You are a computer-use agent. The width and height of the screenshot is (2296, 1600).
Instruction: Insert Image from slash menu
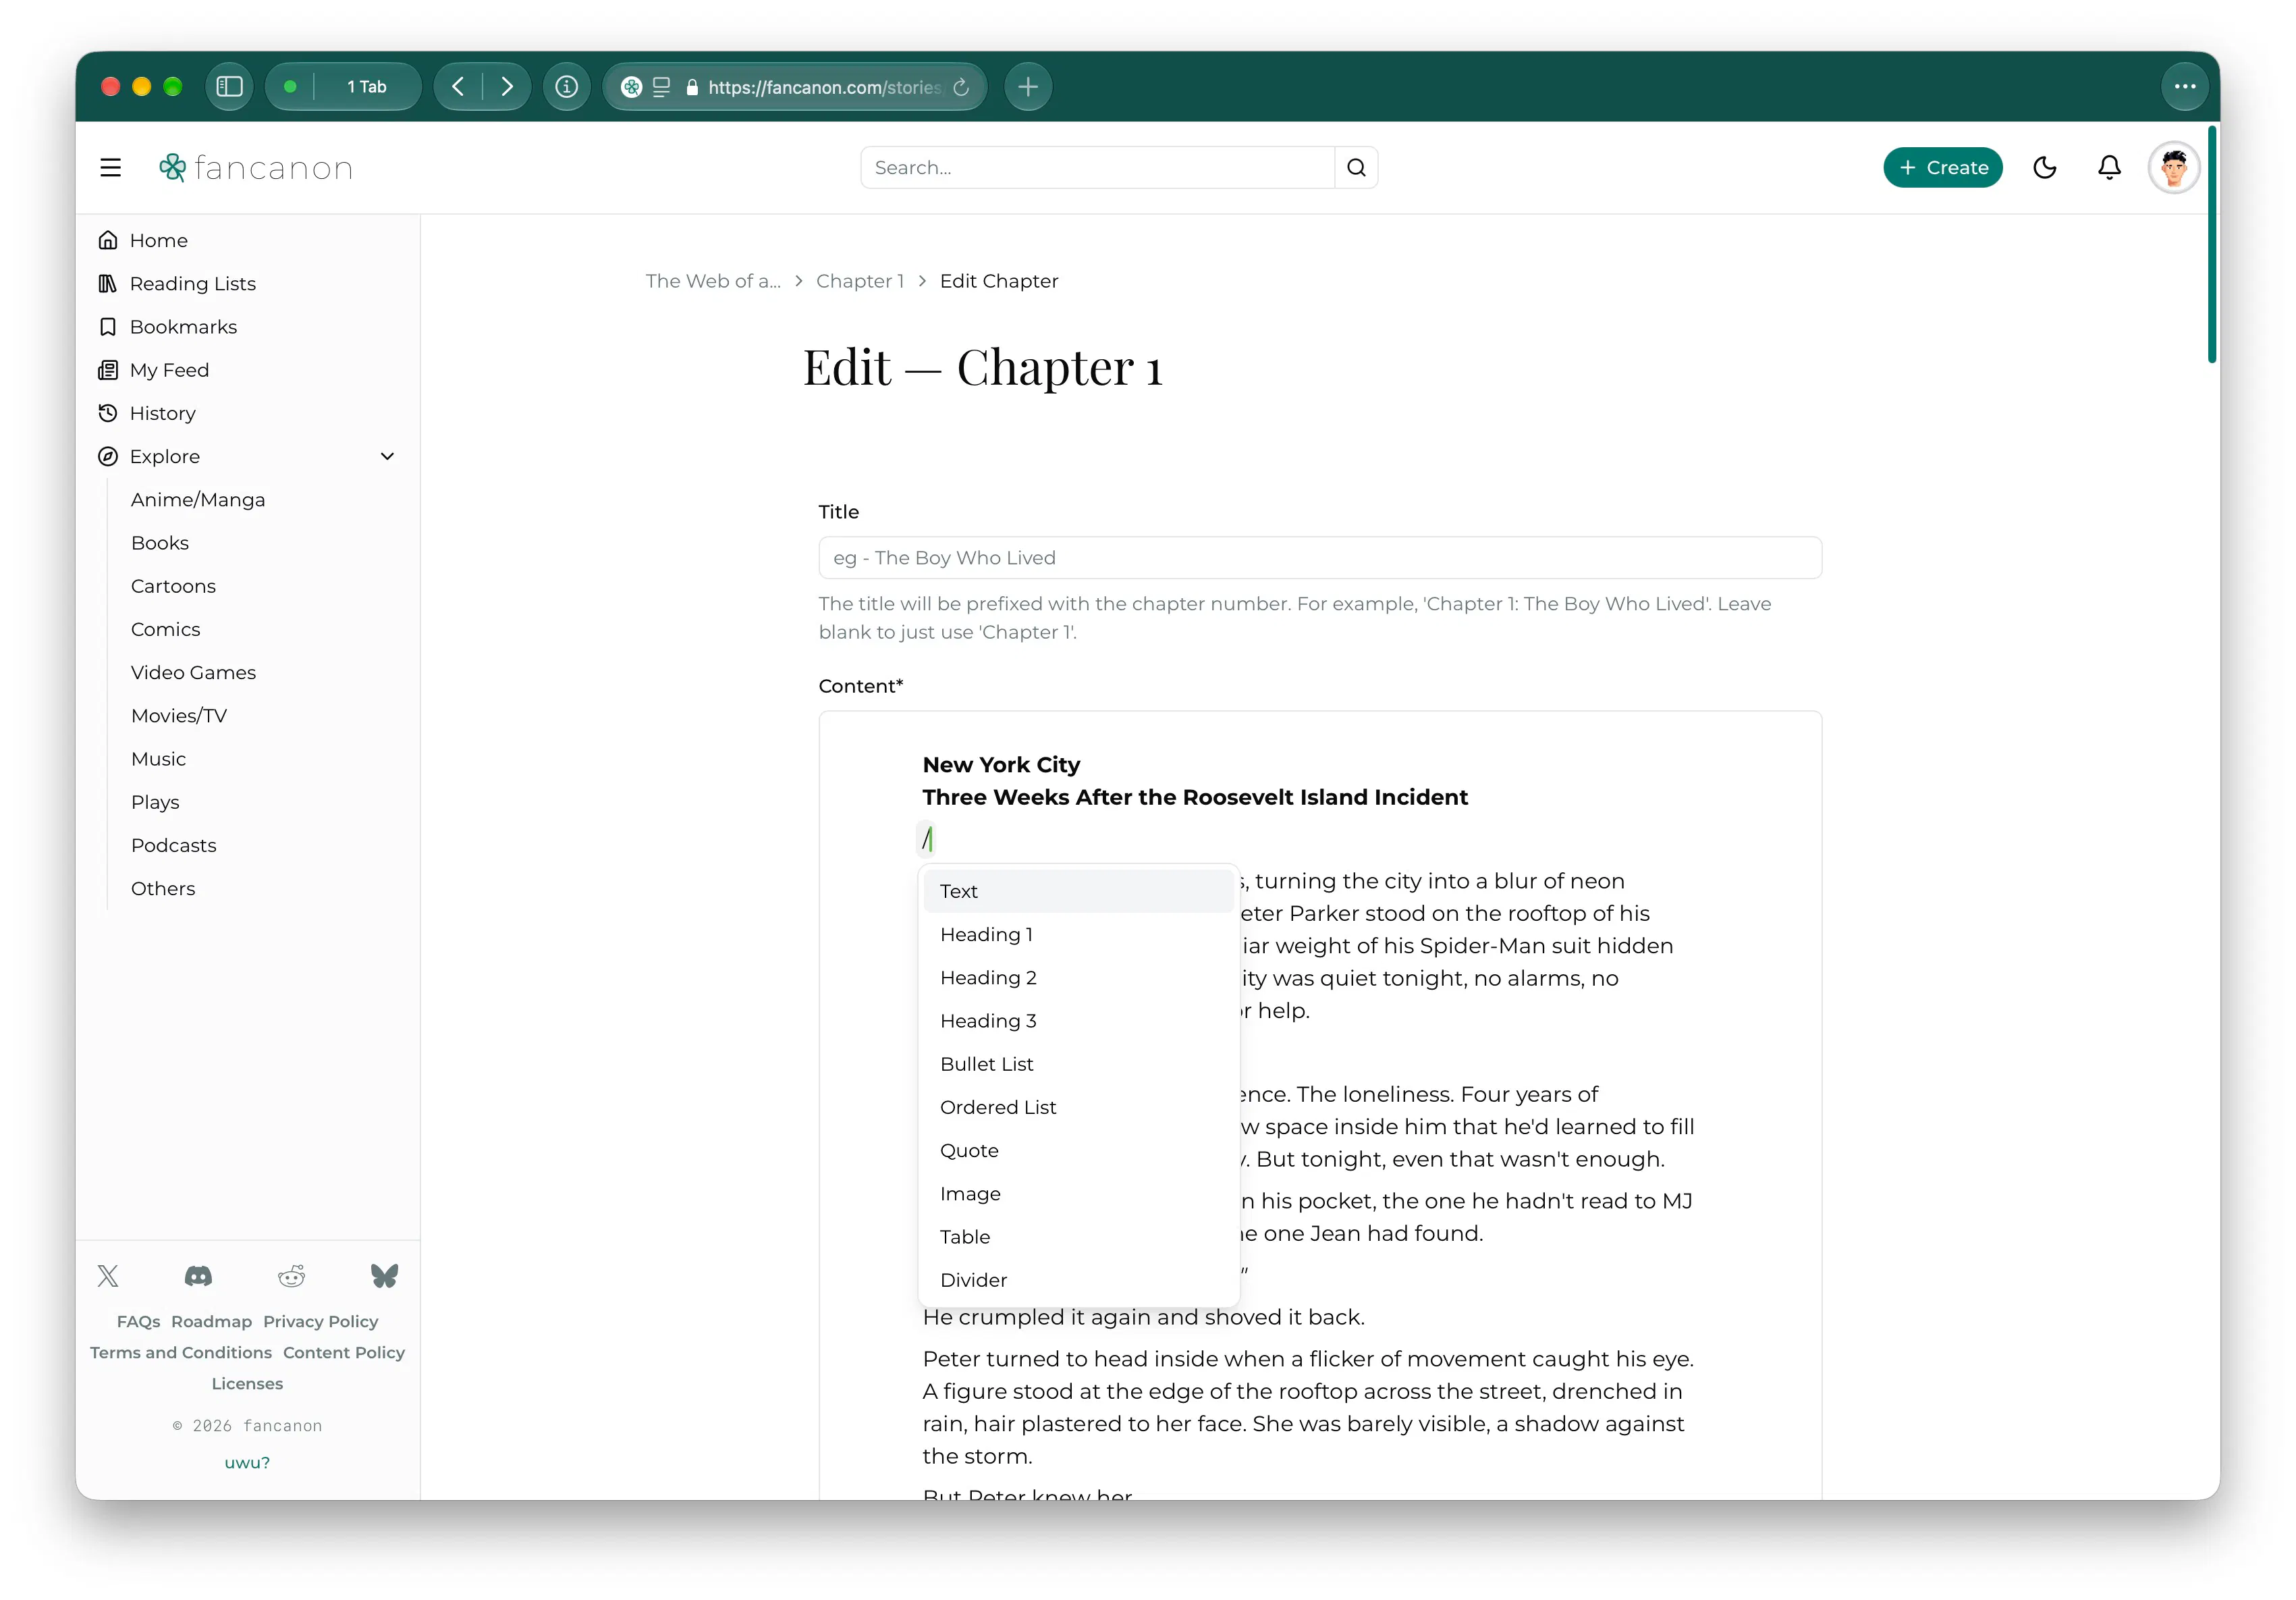(1078, 1194)
